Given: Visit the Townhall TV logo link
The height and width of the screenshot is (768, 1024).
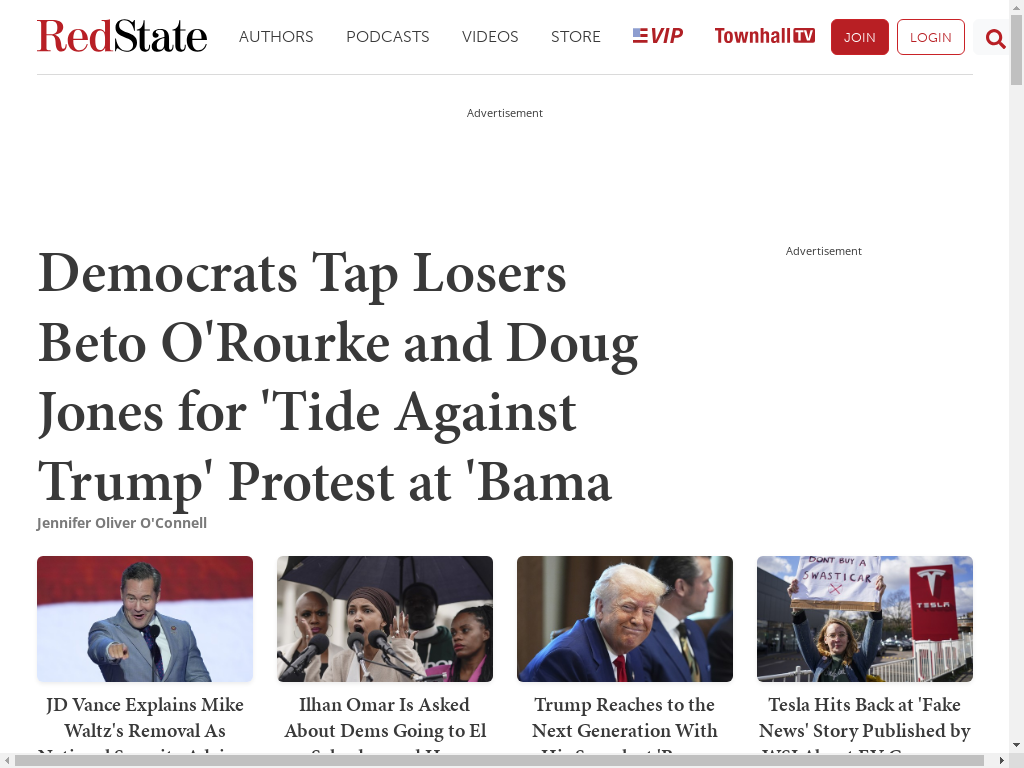Looking at the screenshot, I should 765,36.
